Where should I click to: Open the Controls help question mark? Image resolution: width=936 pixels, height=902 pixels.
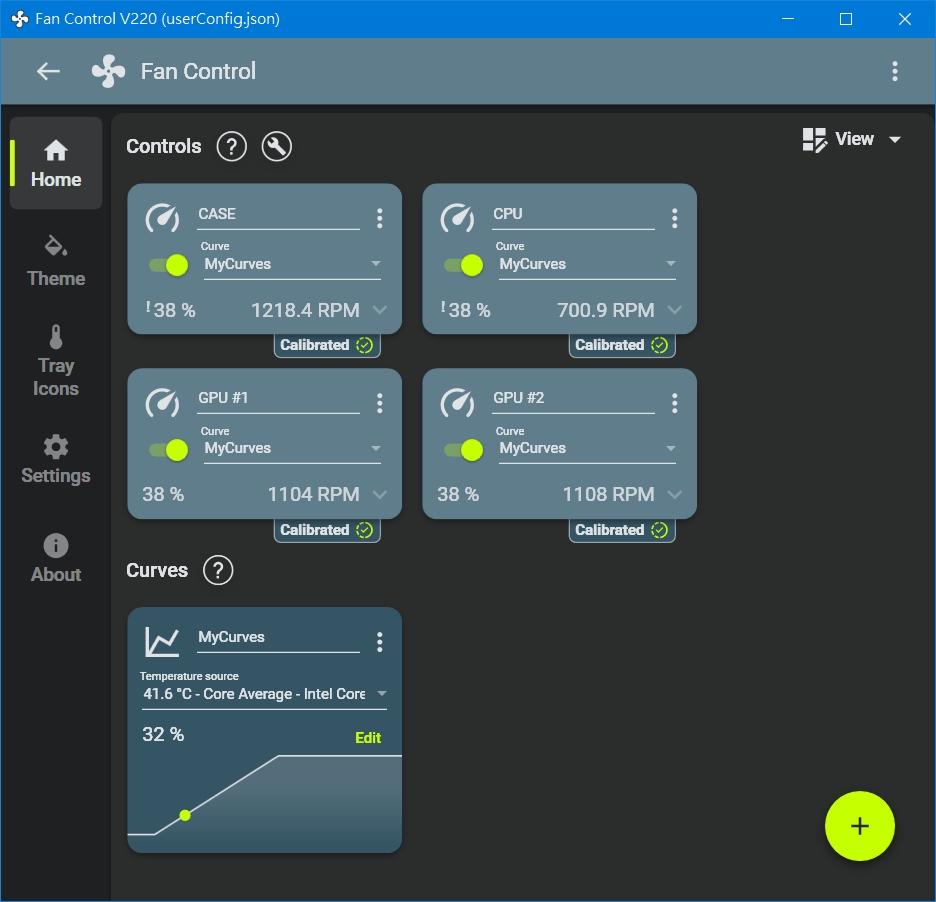231,147
